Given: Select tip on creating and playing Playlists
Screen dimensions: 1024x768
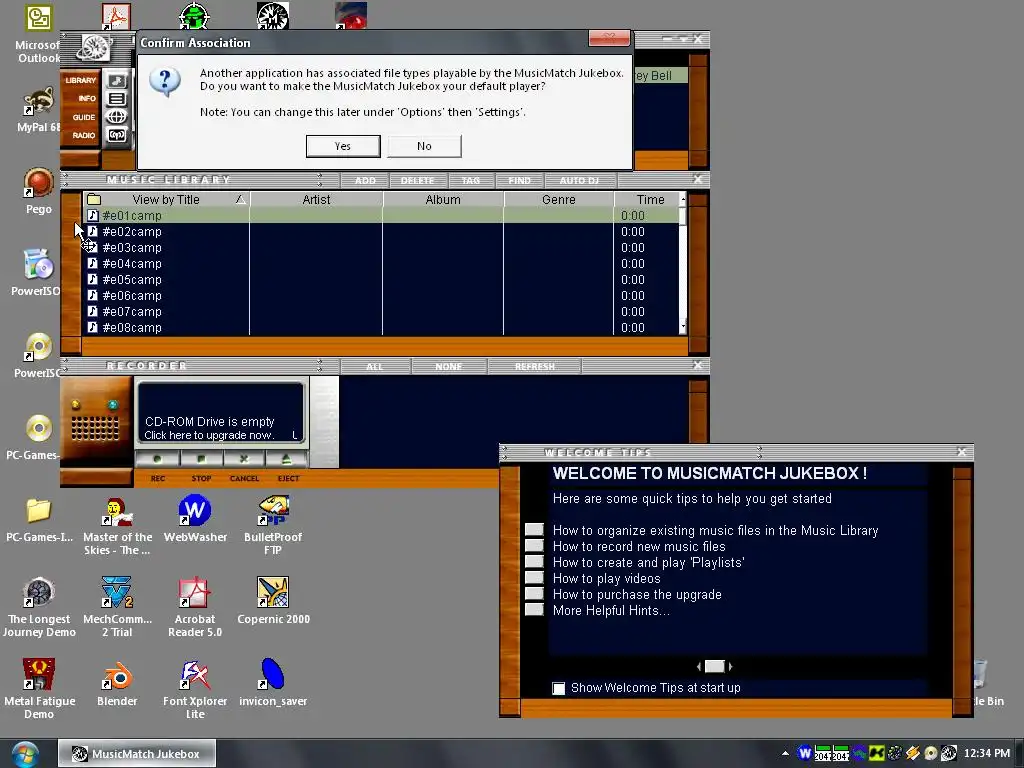Looking at the screenshot, I should click(534, 561).
